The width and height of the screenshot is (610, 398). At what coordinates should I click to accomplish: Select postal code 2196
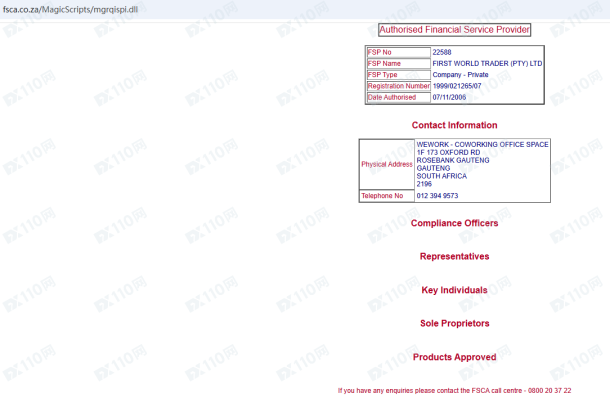pos(424,184)
